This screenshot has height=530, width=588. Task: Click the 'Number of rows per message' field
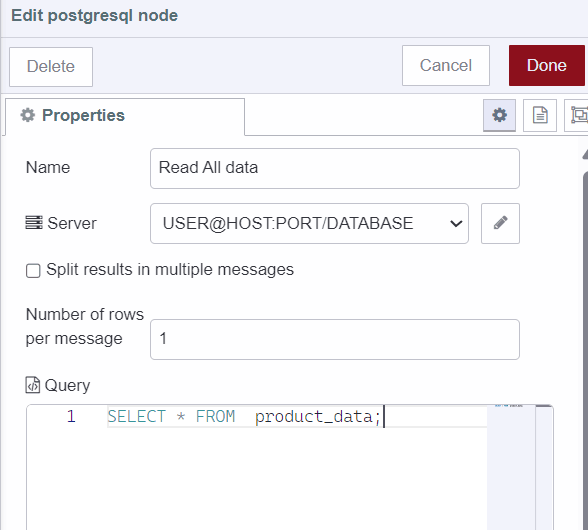(x=335, y=339)
